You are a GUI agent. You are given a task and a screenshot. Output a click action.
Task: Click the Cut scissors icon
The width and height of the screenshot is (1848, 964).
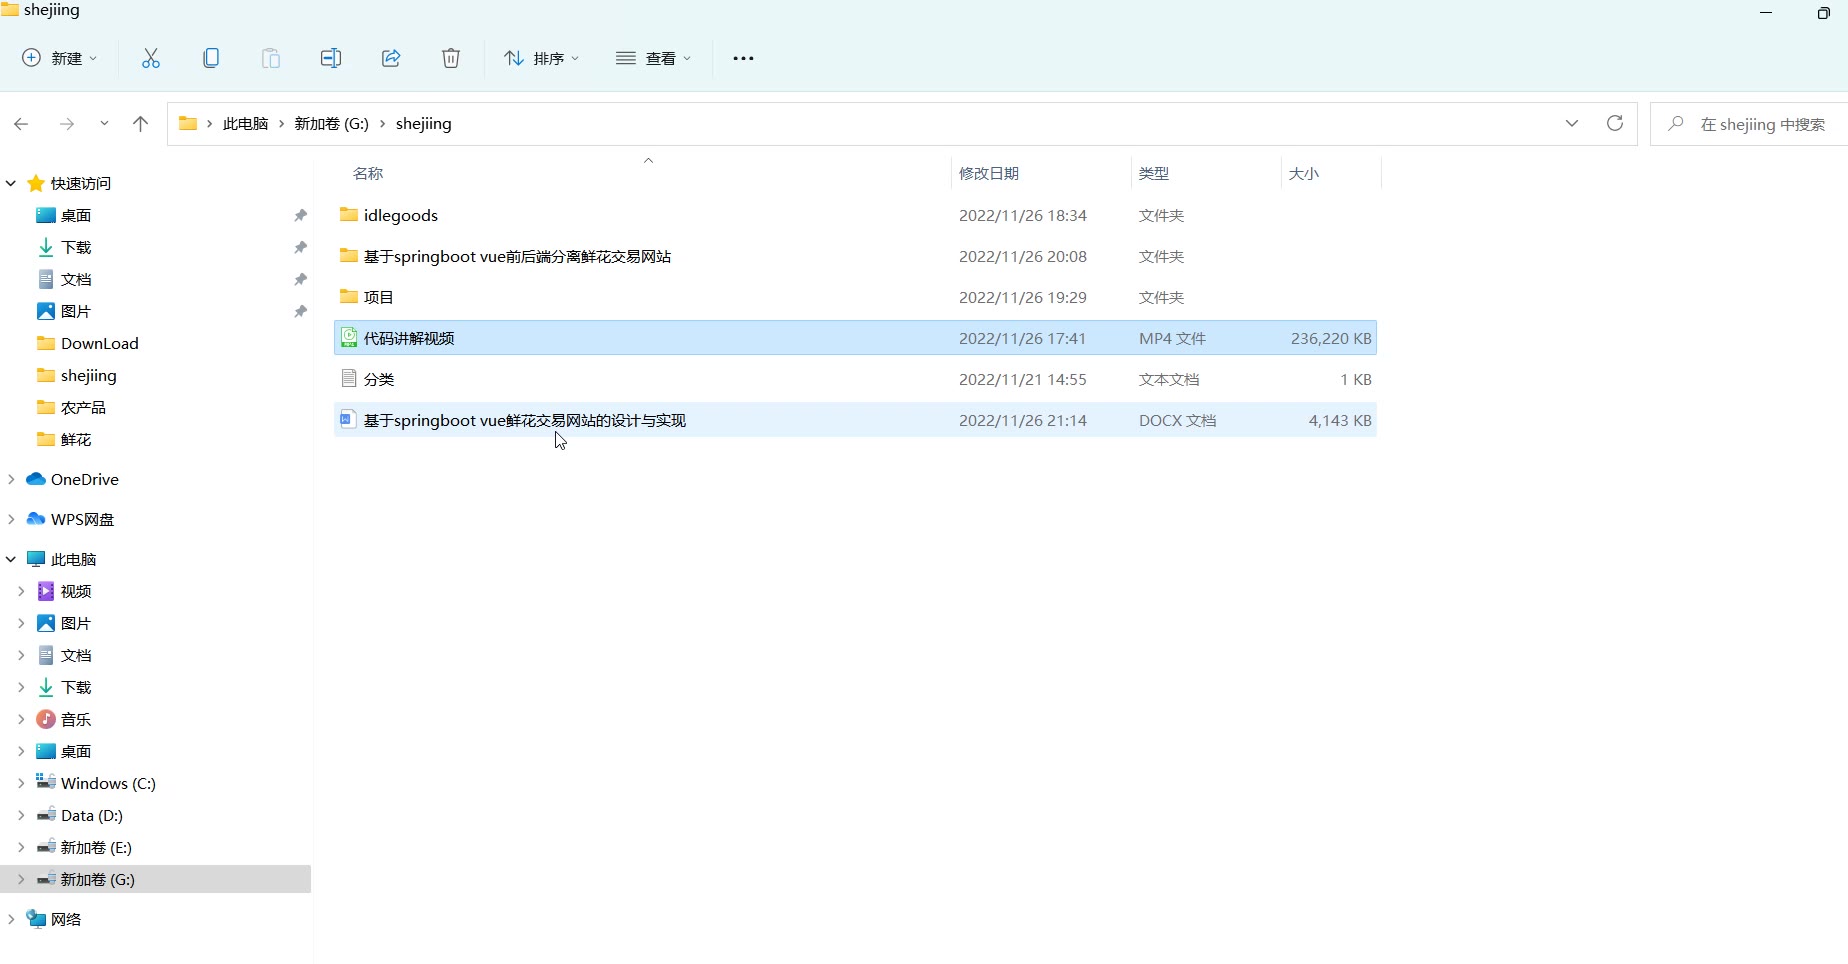click(151, 58)
